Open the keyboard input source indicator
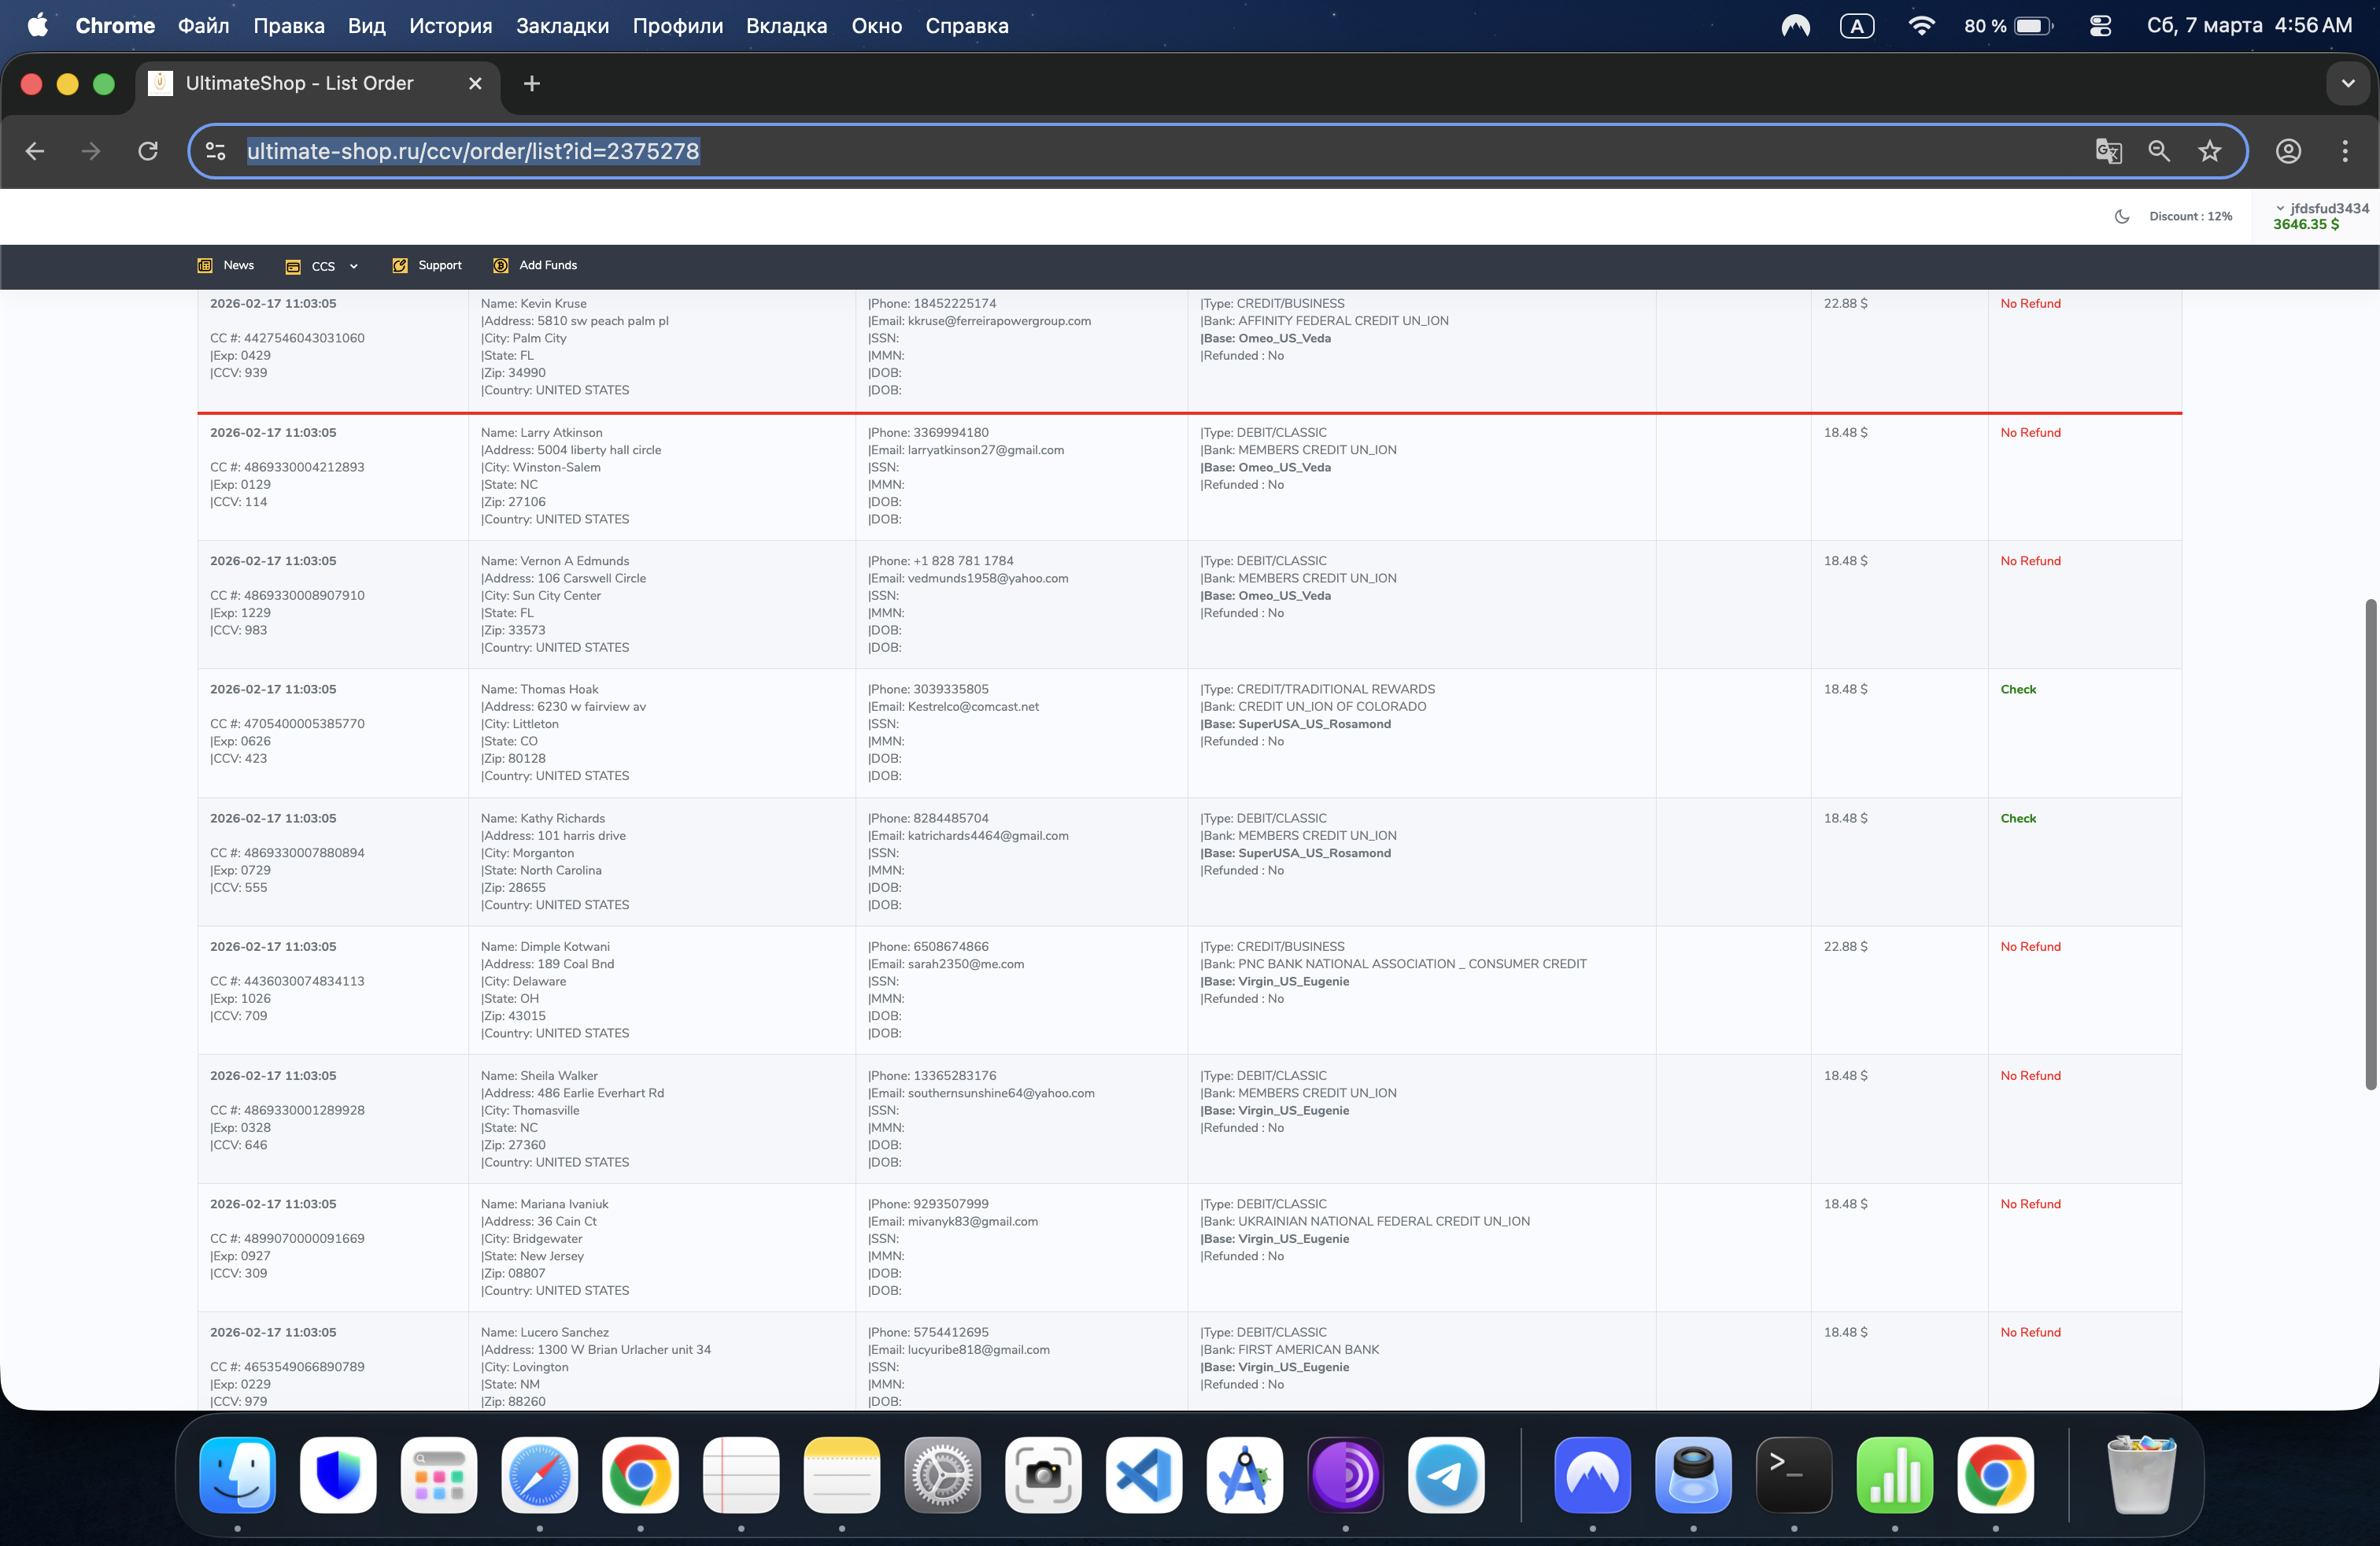The image size is (2380, 1546). tap(1857, 26)
